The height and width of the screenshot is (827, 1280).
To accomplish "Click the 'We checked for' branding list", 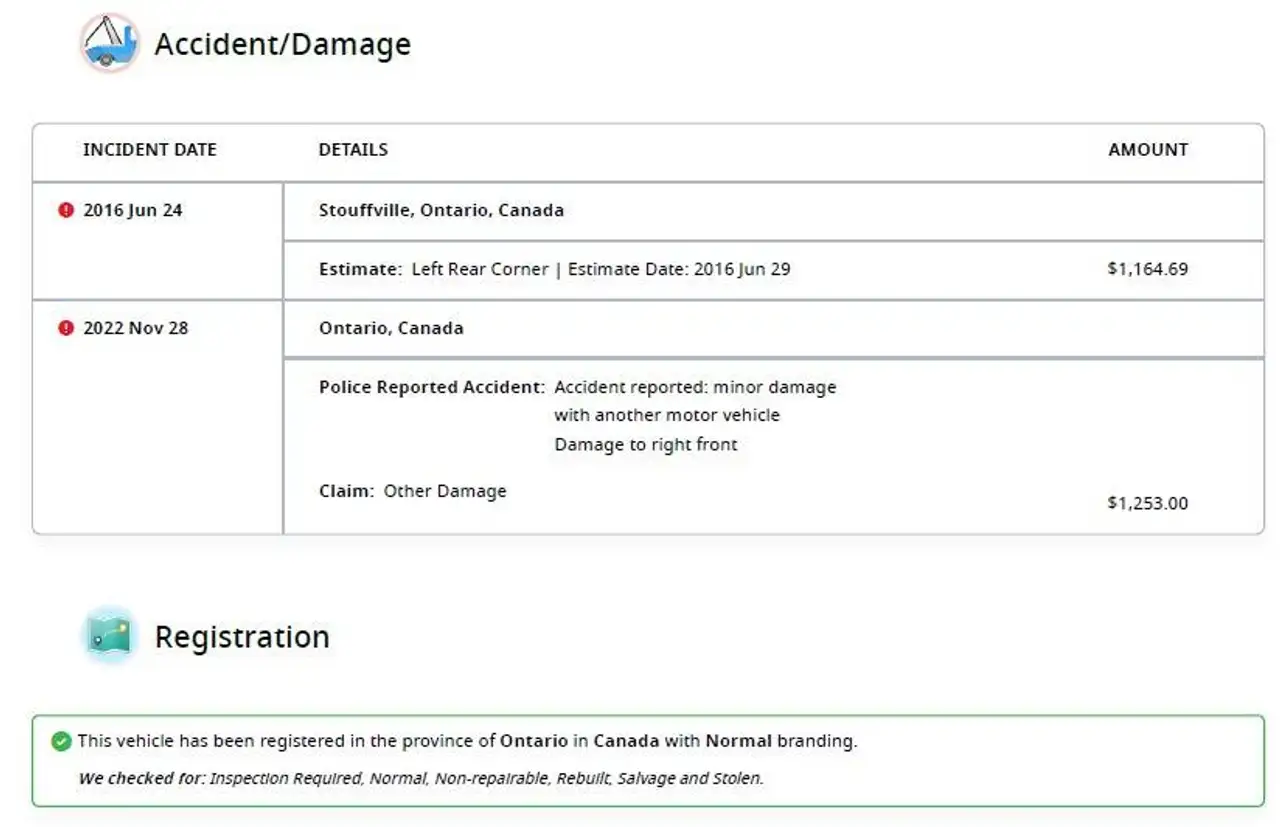I will 421,778.
